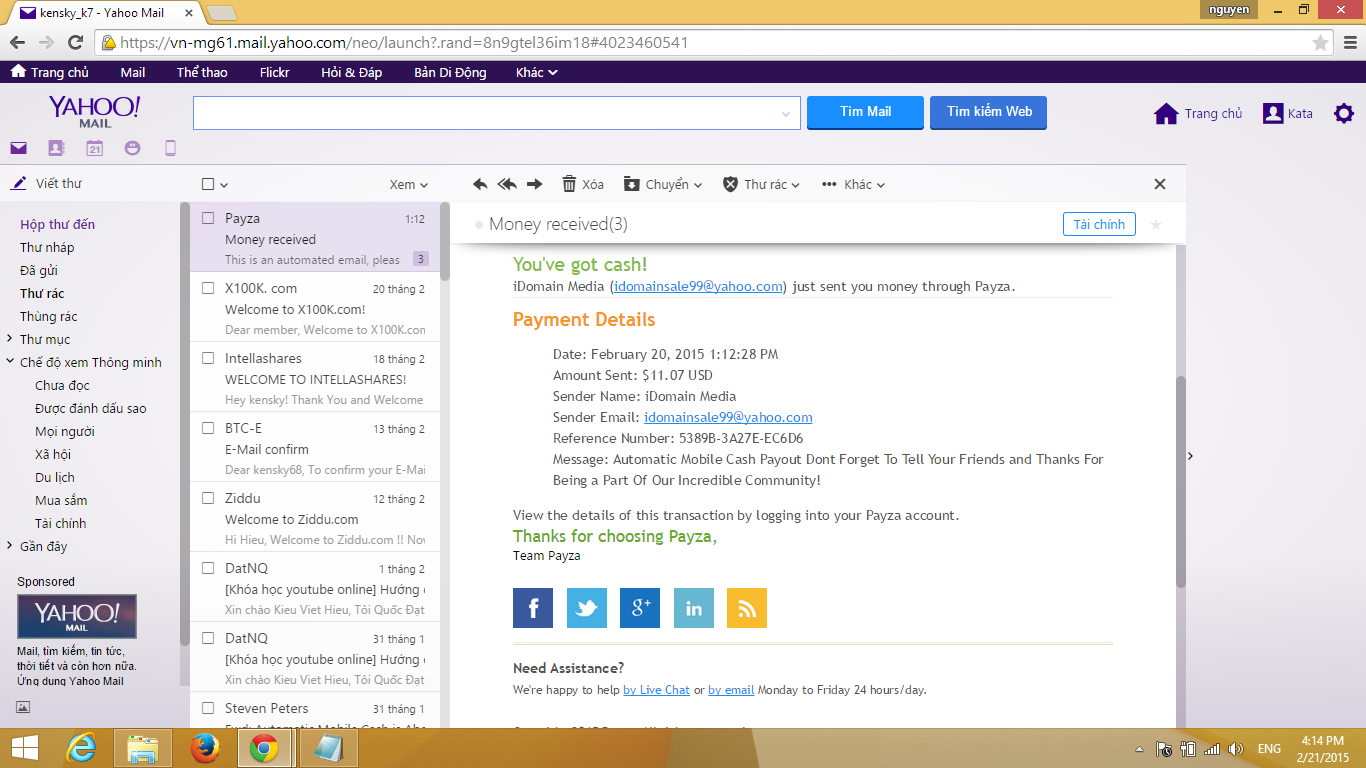Open the Xem view dropdown
This screenshot has height=768, width=1366.
409,184
